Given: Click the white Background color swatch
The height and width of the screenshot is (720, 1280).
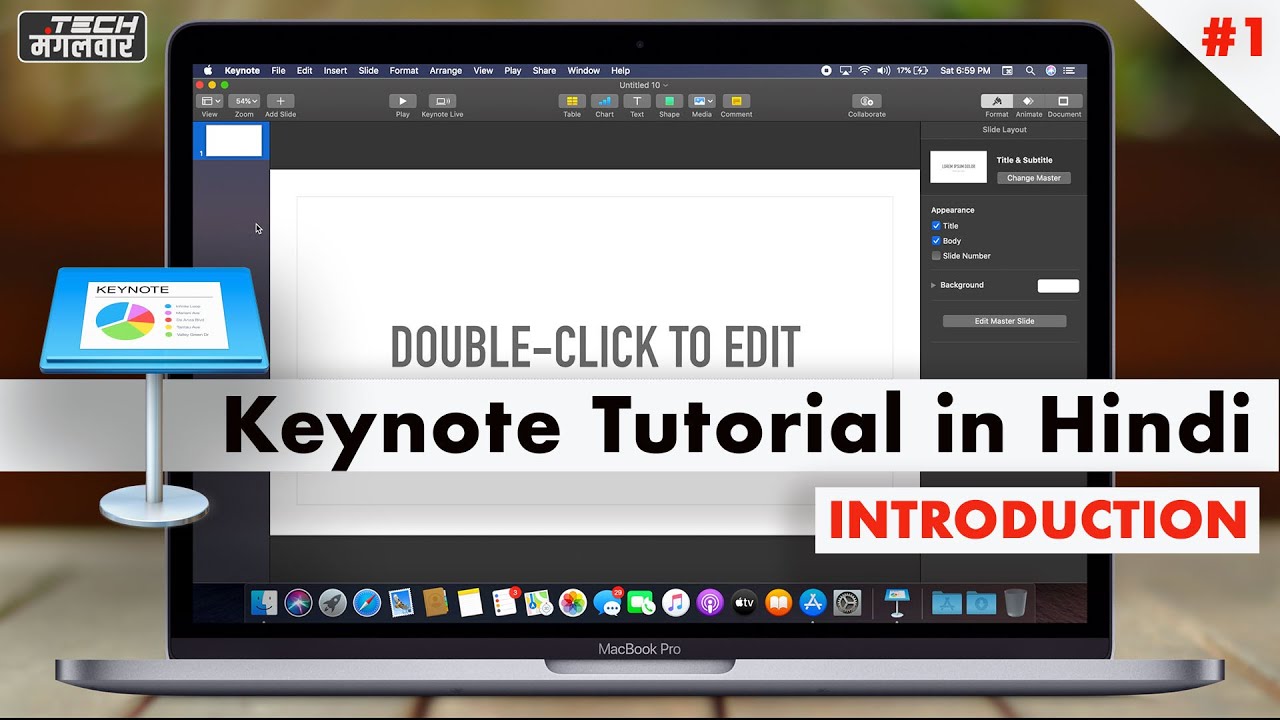Looking at the screenshot, I should pos(1058,286).
